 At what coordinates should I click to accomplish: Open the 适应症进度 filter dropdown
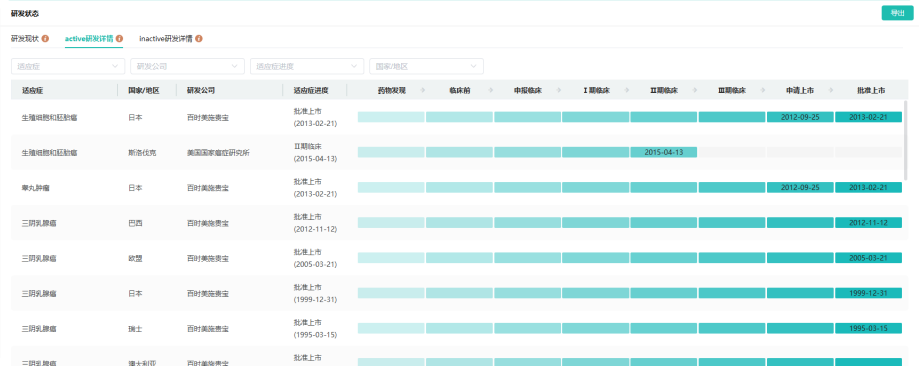pos(307,66)
